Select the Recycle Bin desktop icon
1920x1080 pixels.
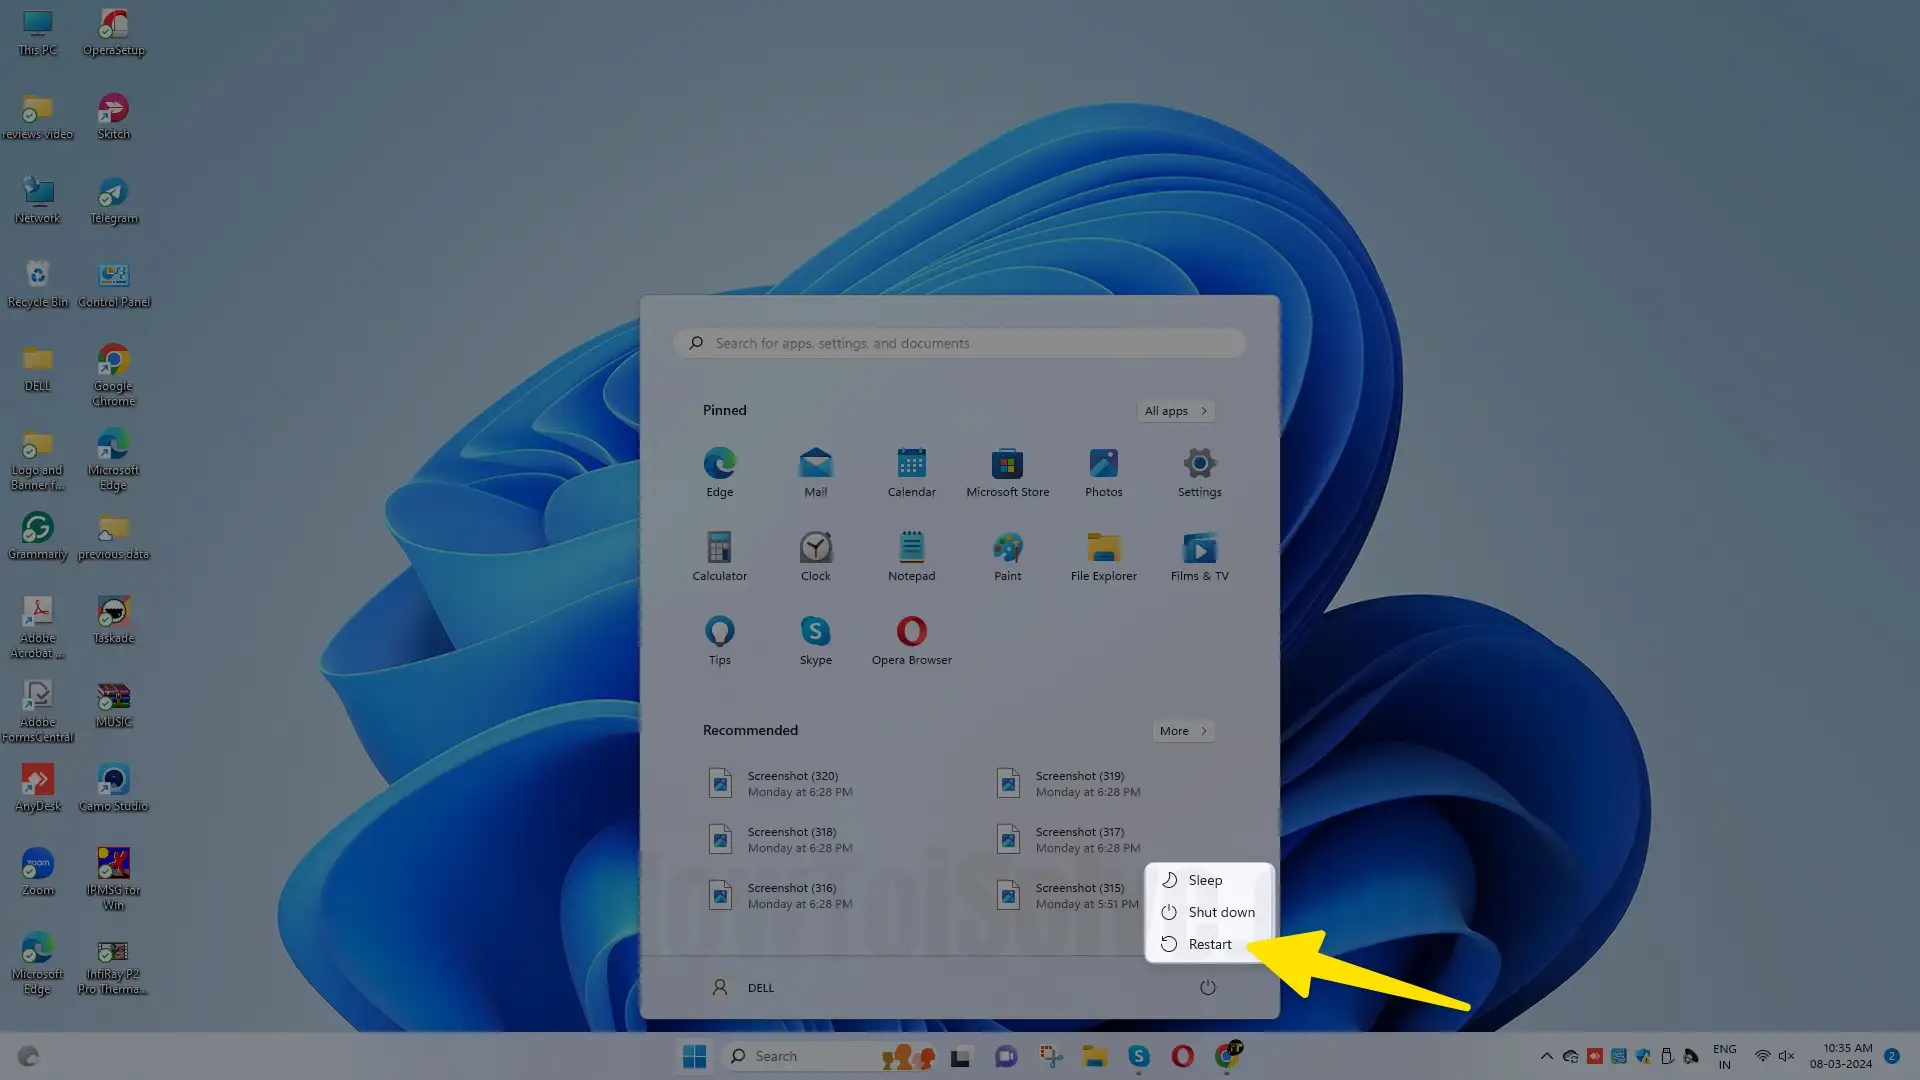click(38, 285)
